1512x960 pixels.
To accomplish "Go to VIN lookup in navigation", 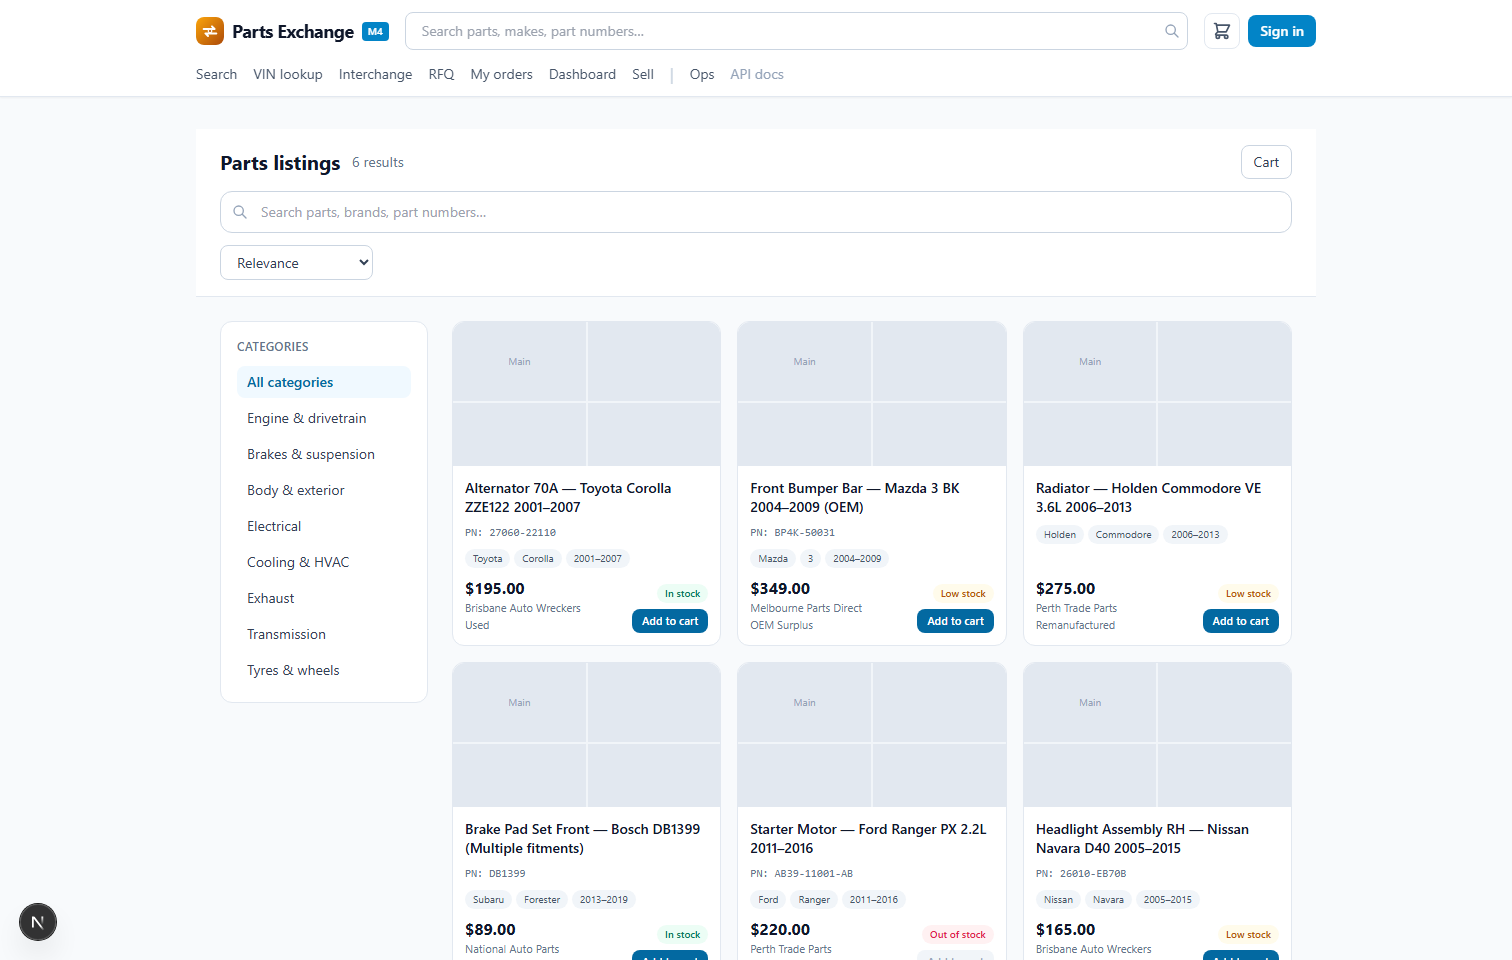I will (288, 74).
